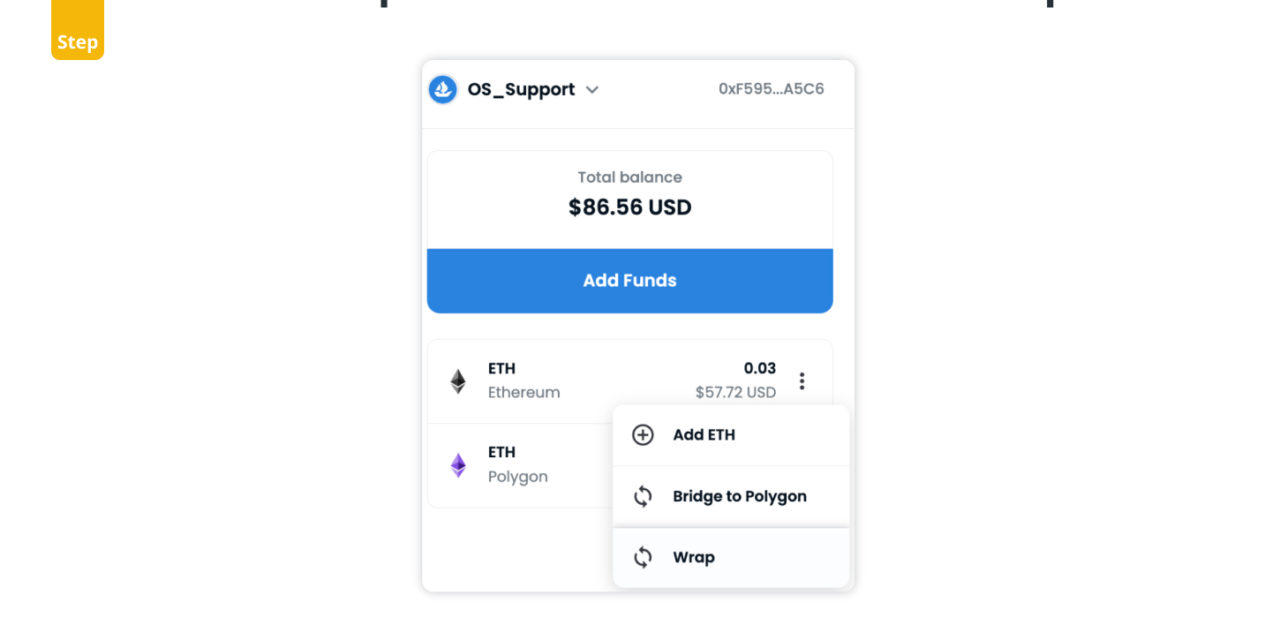Click the swap icon beside Wrap
The width and height of the screenshot is (1280, 640).
[643, 557]
